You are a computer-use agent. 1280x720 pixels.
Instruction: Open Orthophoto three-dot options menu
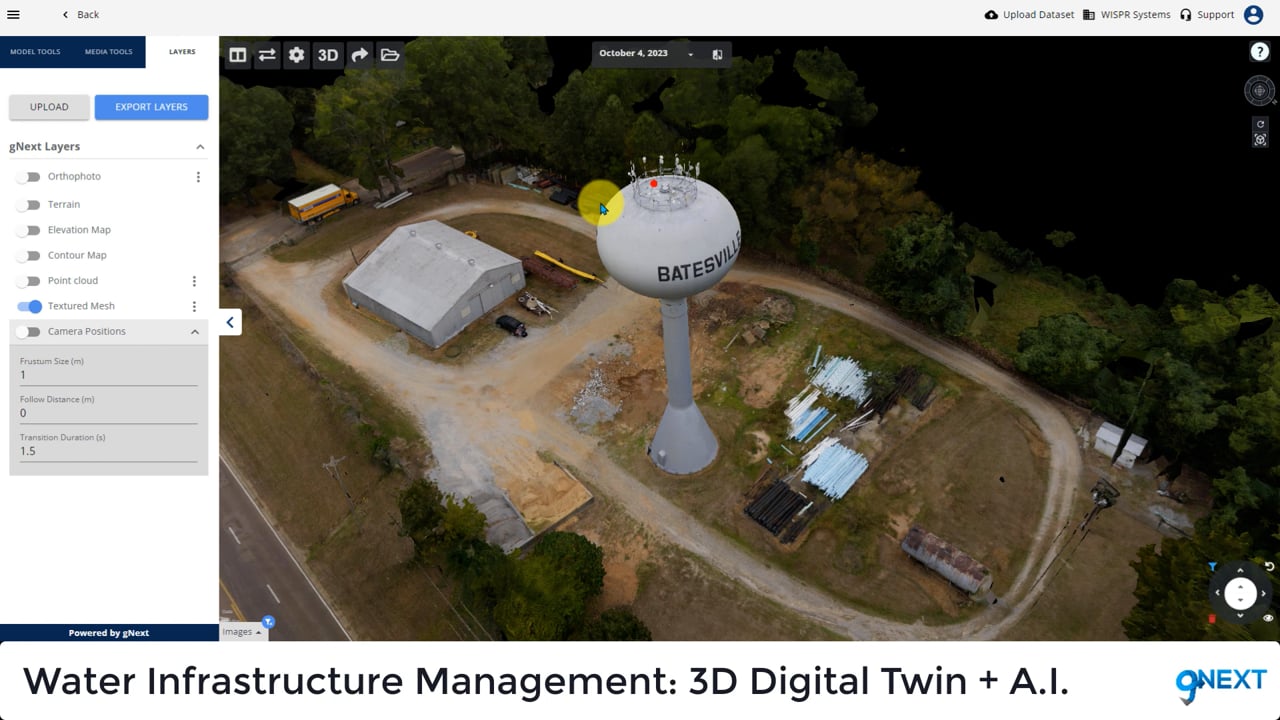click(198, 177)
